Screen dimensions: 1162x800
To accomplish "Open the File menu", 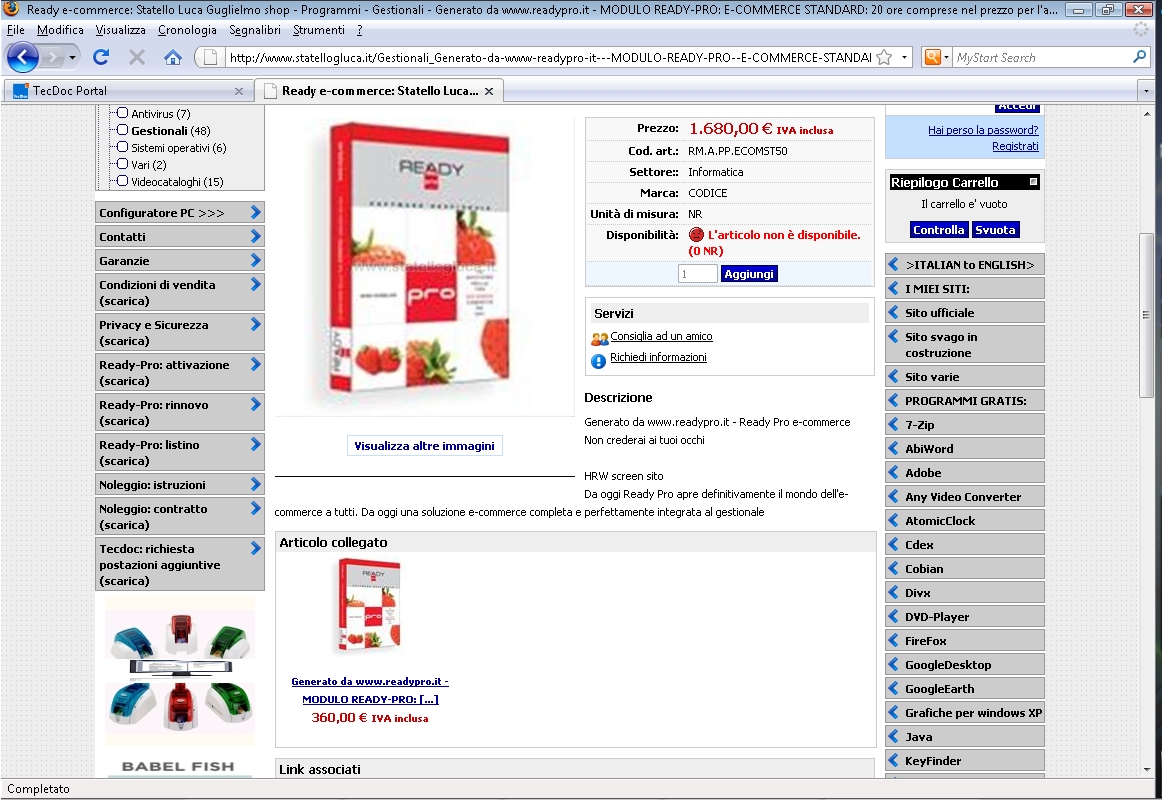I will point(16,30).
